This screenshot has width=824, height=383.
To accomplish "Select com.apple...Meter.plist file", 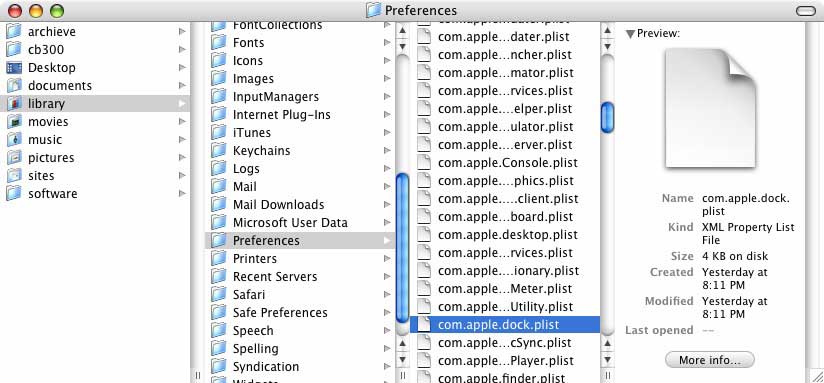I will [505, 288].
